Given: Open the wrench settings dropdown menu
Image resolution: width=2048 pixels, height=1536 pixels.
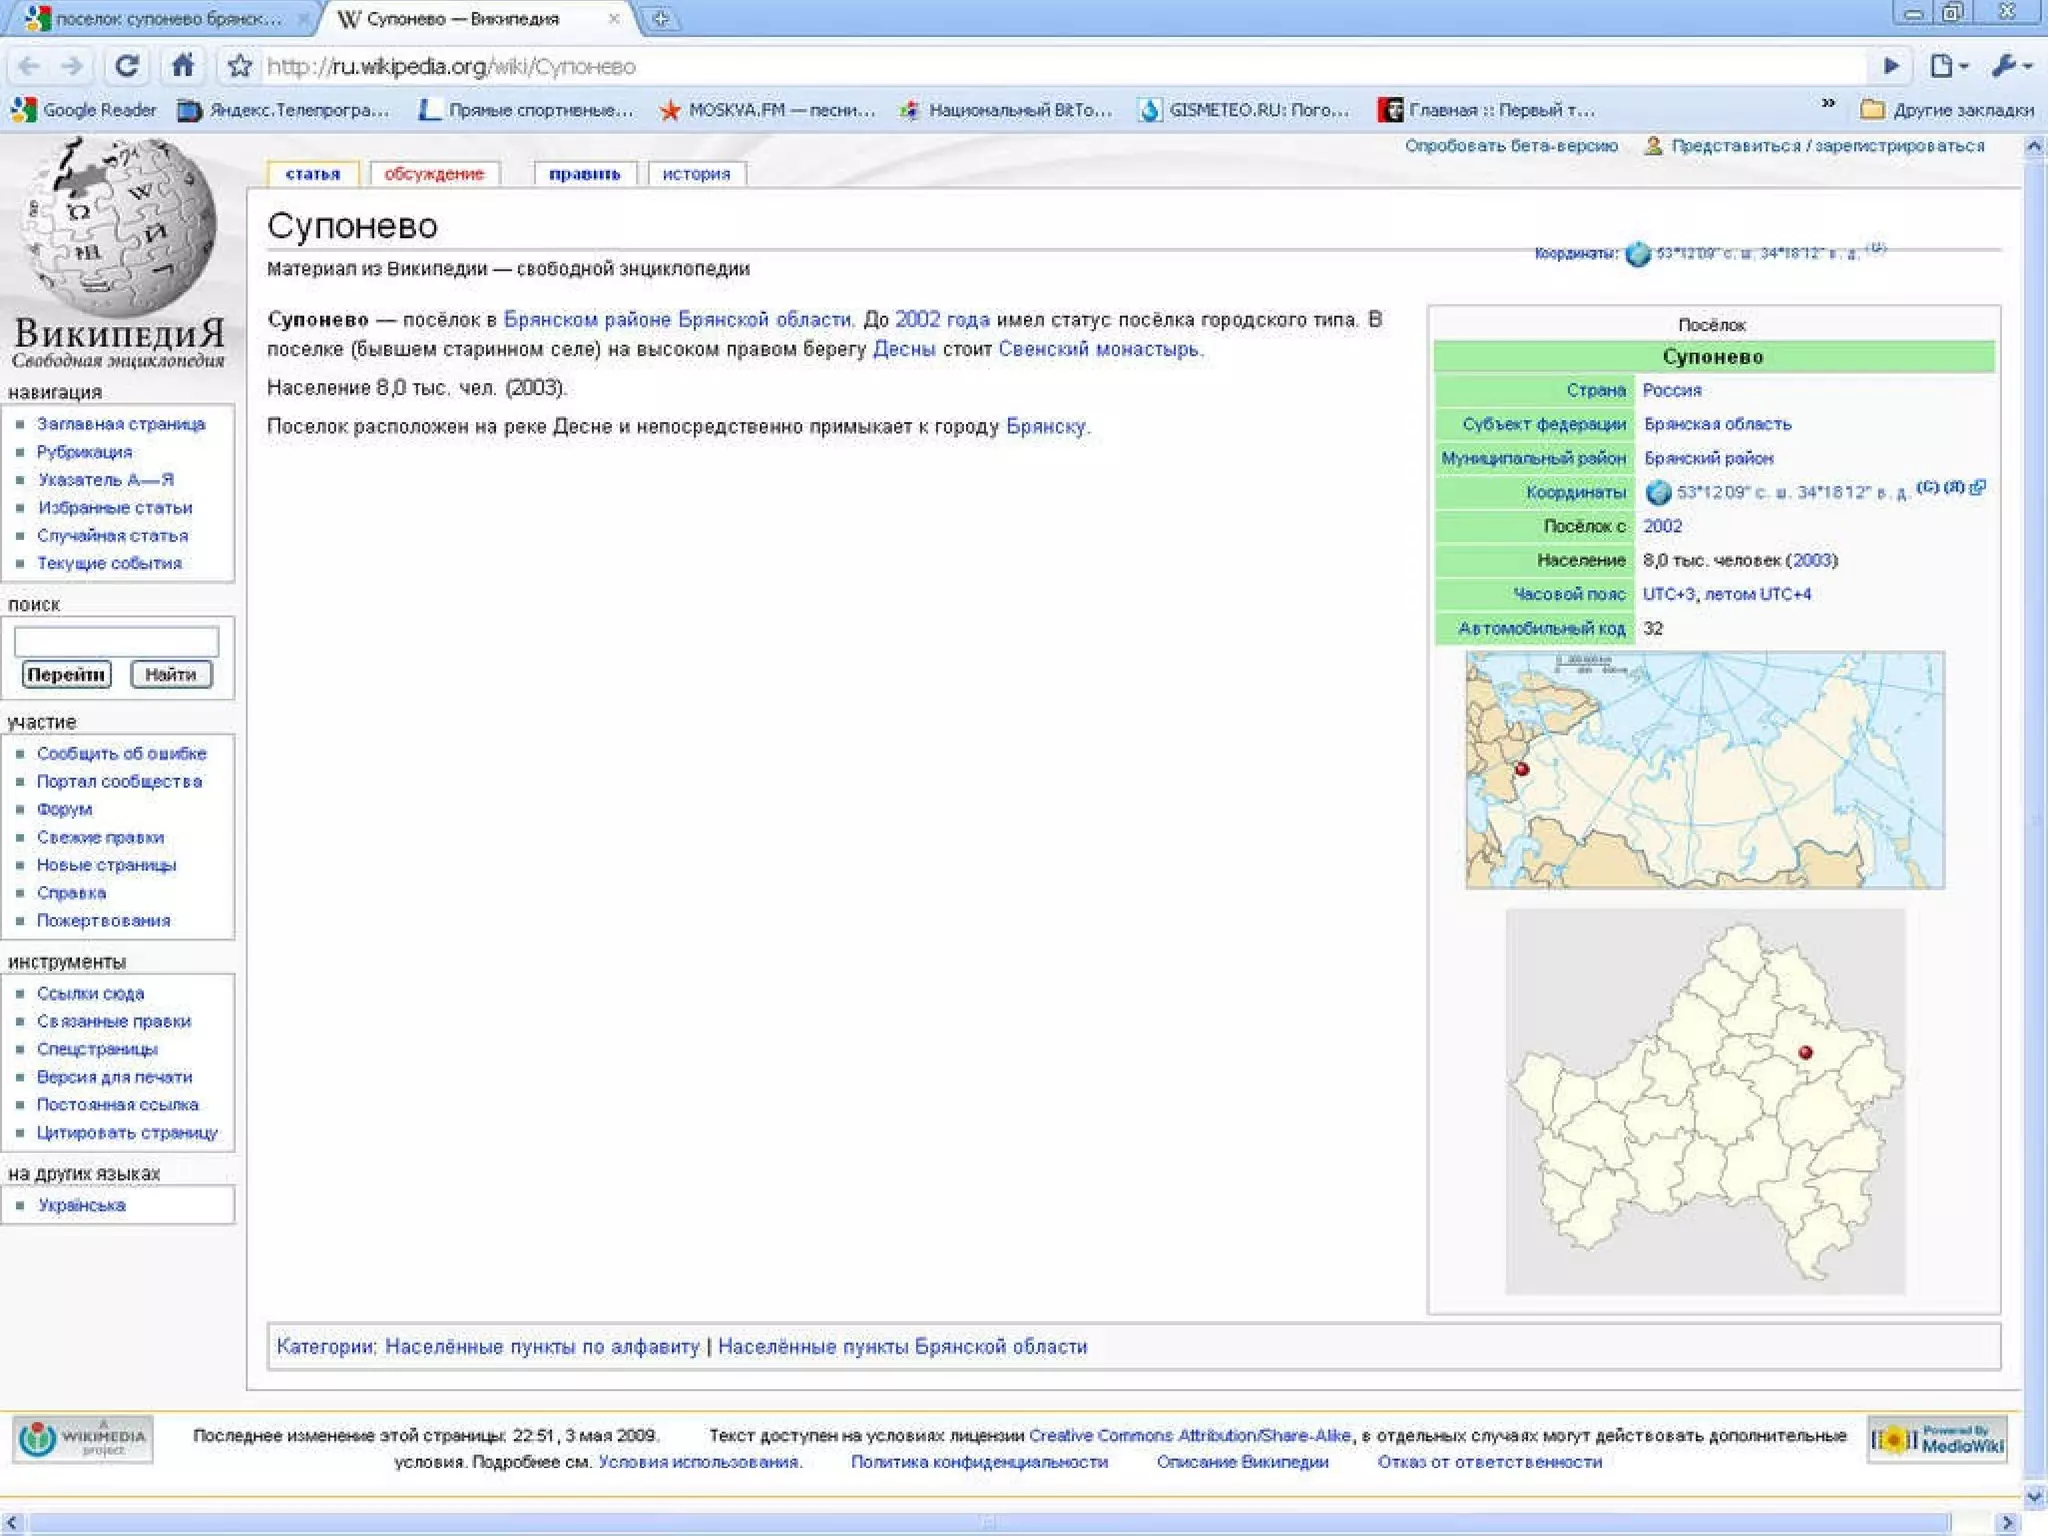Looking at the screenshot, I should (2011, 66).
